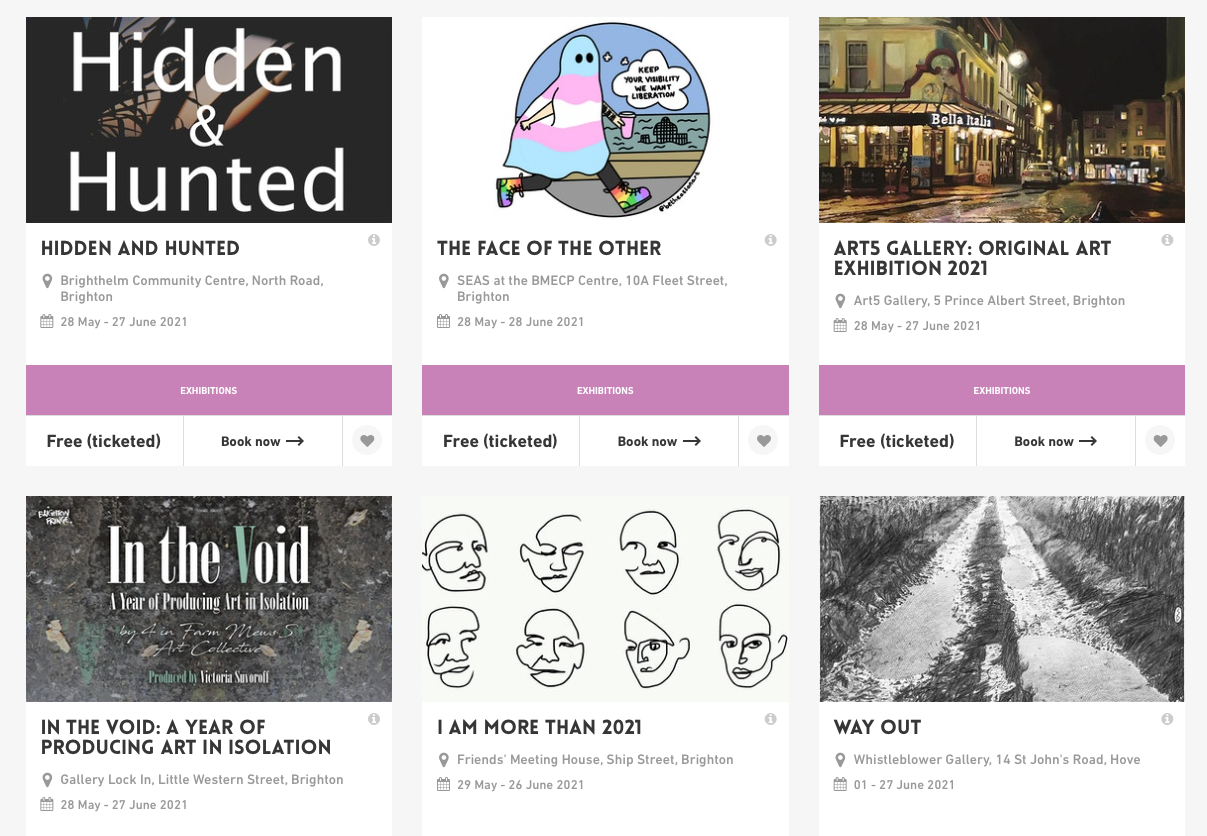The image size is (1207, 836).
Task: Open info icon for The Face of the Other
Action: click(771, 240)
